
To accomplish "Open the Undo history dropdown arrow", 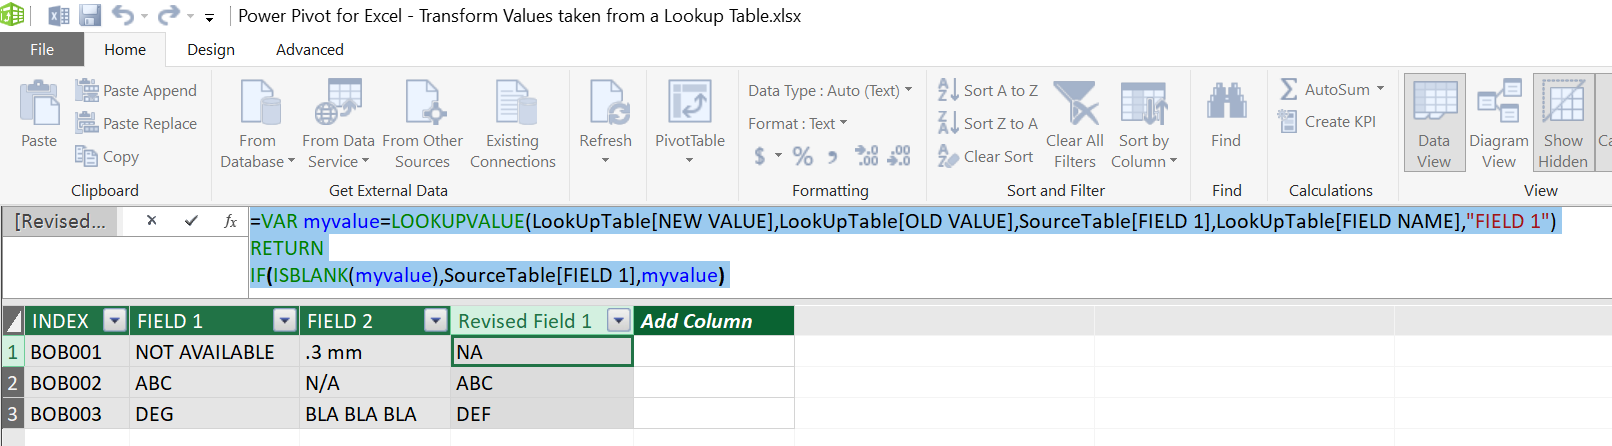I will [x=145, y=16].
